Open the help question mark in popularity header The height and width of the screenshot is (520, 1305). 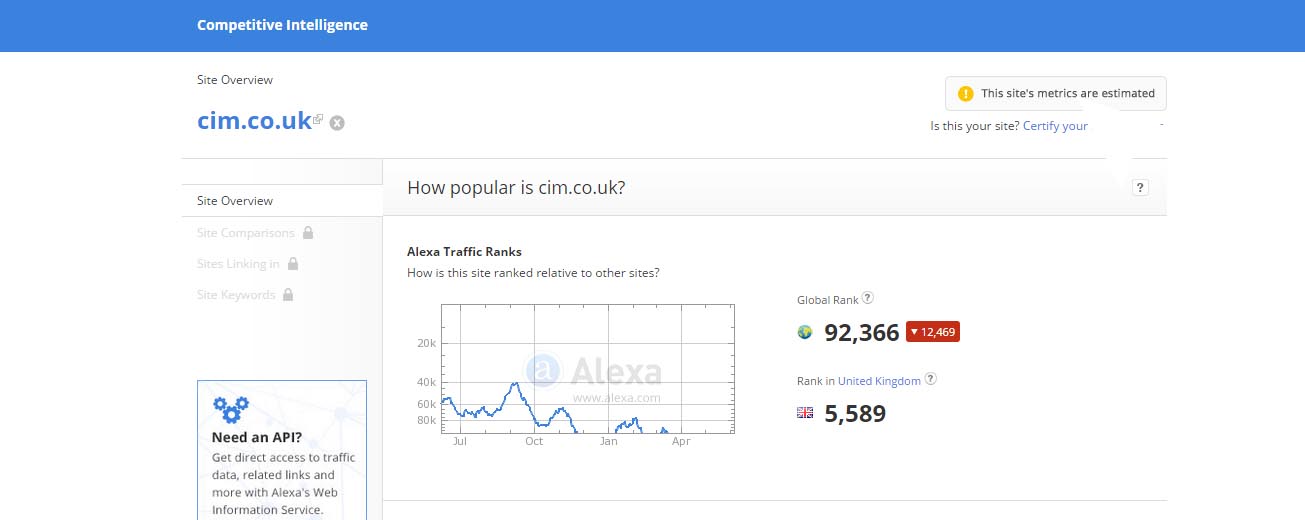(1140, 187)
